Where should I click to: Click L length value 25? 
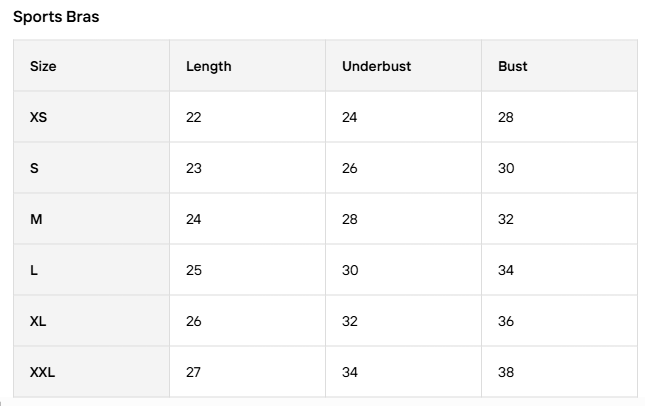[x=194, y=270]
